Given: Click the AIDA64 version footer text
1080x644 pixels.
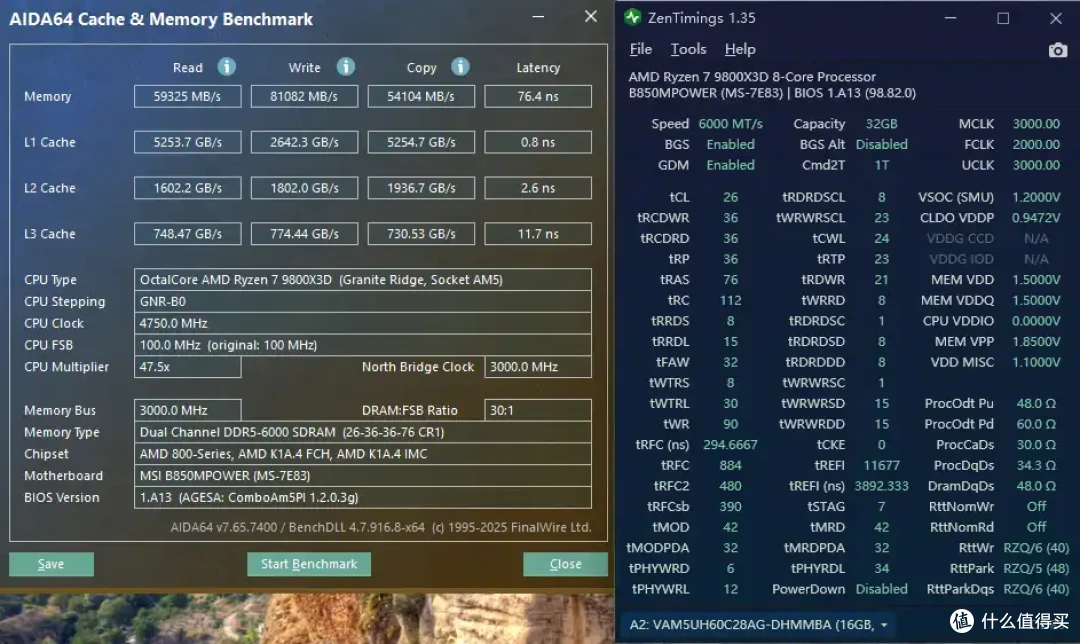Looking at the screenshot, I should click(381, 528).
